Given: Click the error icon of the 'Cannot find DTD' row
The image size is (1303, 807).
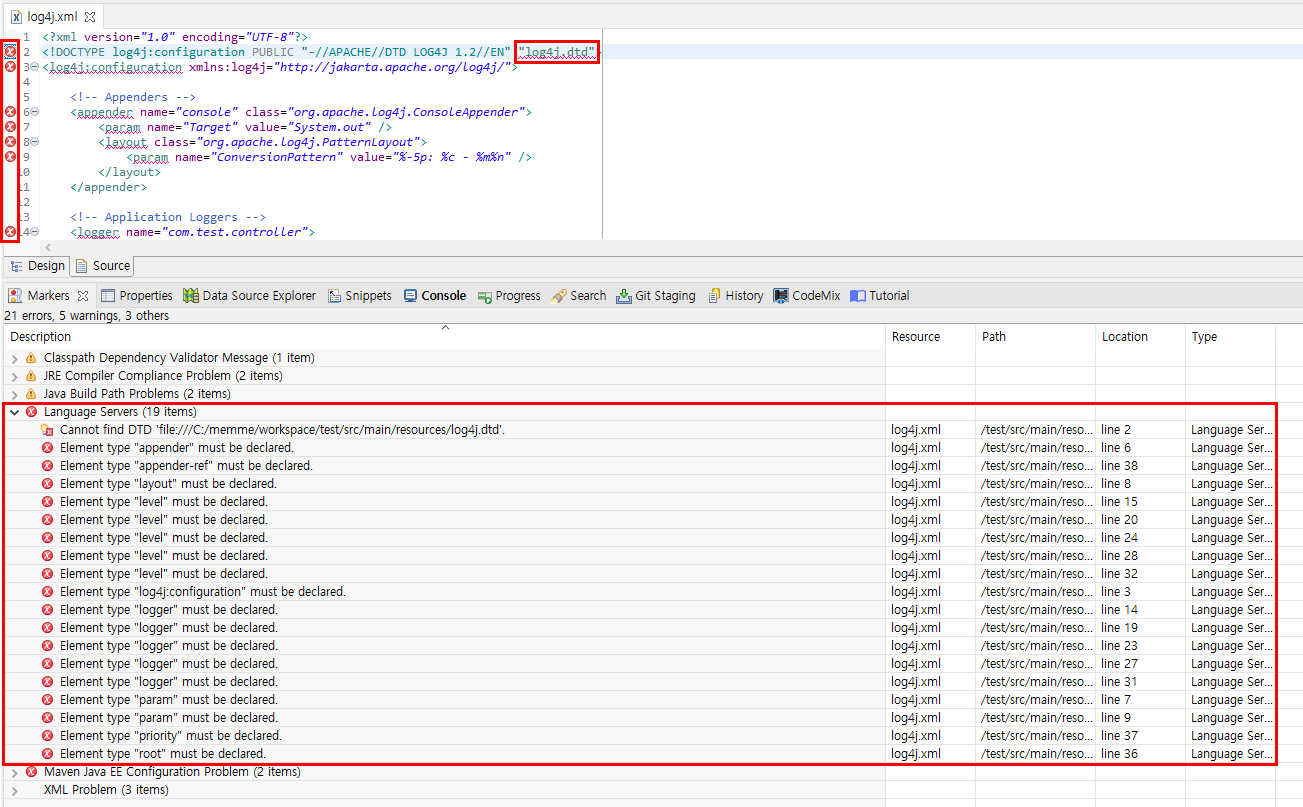Looking at the screenshot, I should pyautogui.click(x=47, y=430).
